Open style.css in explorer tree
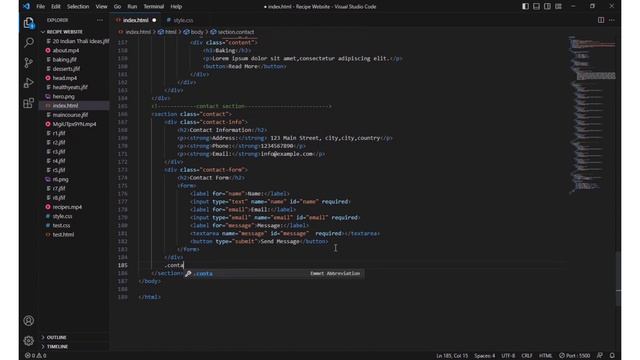This screenshot has height=360, width=640. pos(62,216)
